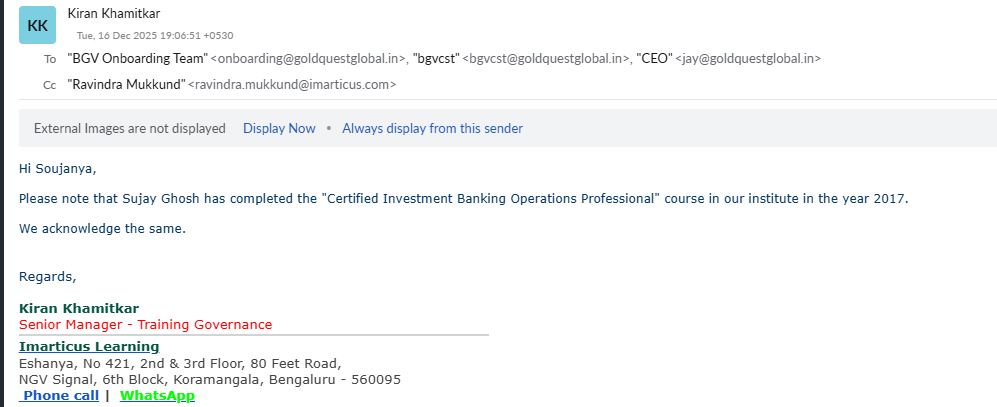Viewport: 997px width, 407px height.
Task: Open the Phone call link
Action: 61,396
